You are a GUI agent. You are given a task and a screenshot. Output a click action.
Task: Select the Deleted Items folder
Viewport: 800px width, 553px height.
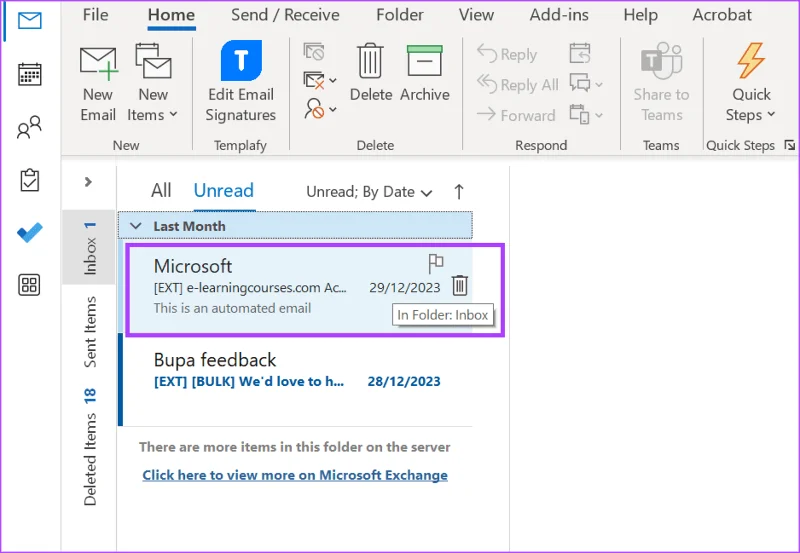pos(90,447)
